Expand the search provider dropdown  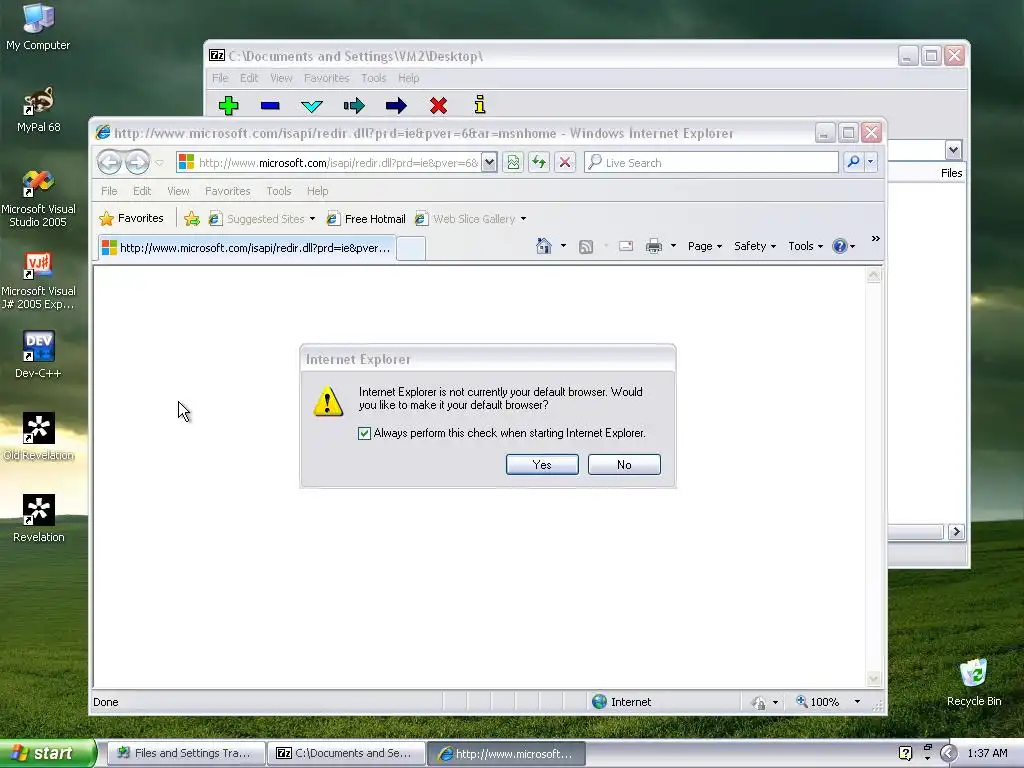(x=871, y=162)
